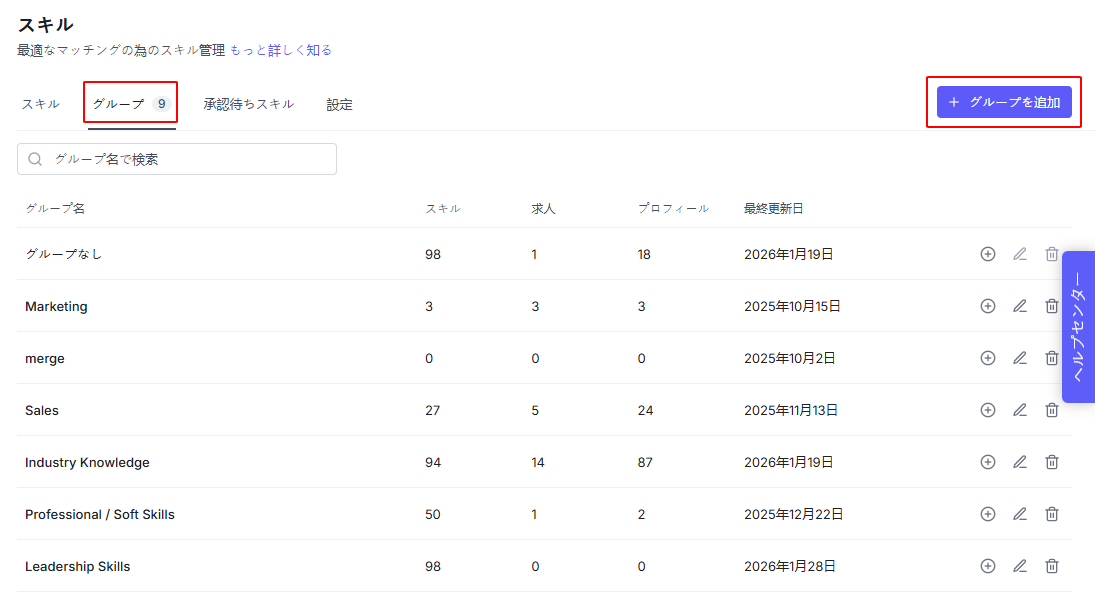Click date 2025年10月15日
This screenshot has width=1095, height=592.
(x=793, y=306)
